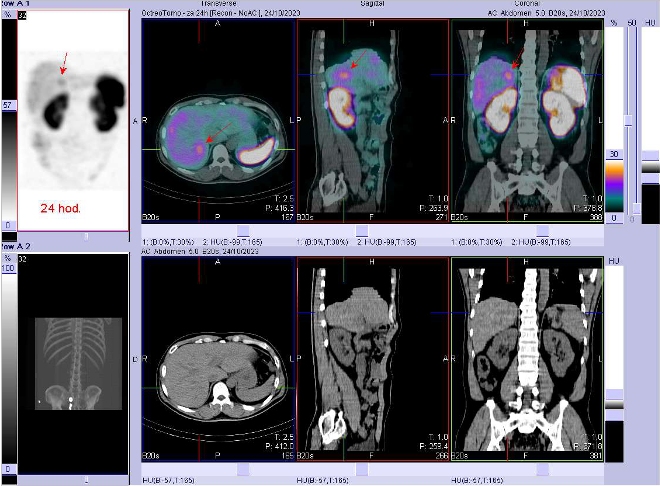Image resolution: width=660 pixels, height=486 pixels.
Task: Click the Row A 2 grayscale intensity bar
Action: coord(9,369)
